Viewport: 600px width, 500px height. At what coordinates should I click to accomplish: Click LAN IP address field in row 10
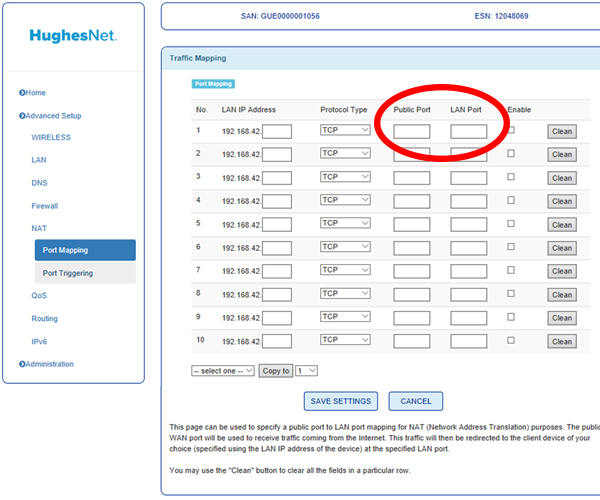coord(277,341)
